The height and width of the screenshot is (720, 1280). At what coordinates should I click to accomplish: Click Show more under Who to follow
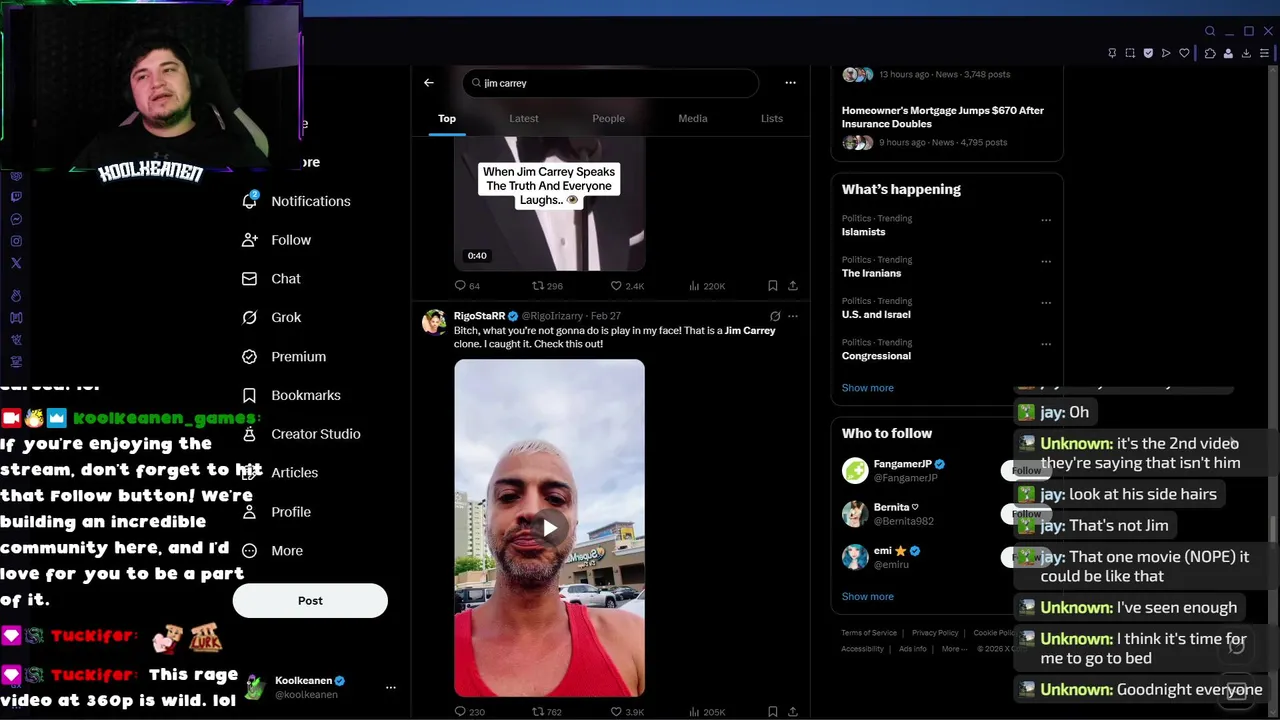click(867, 597)
